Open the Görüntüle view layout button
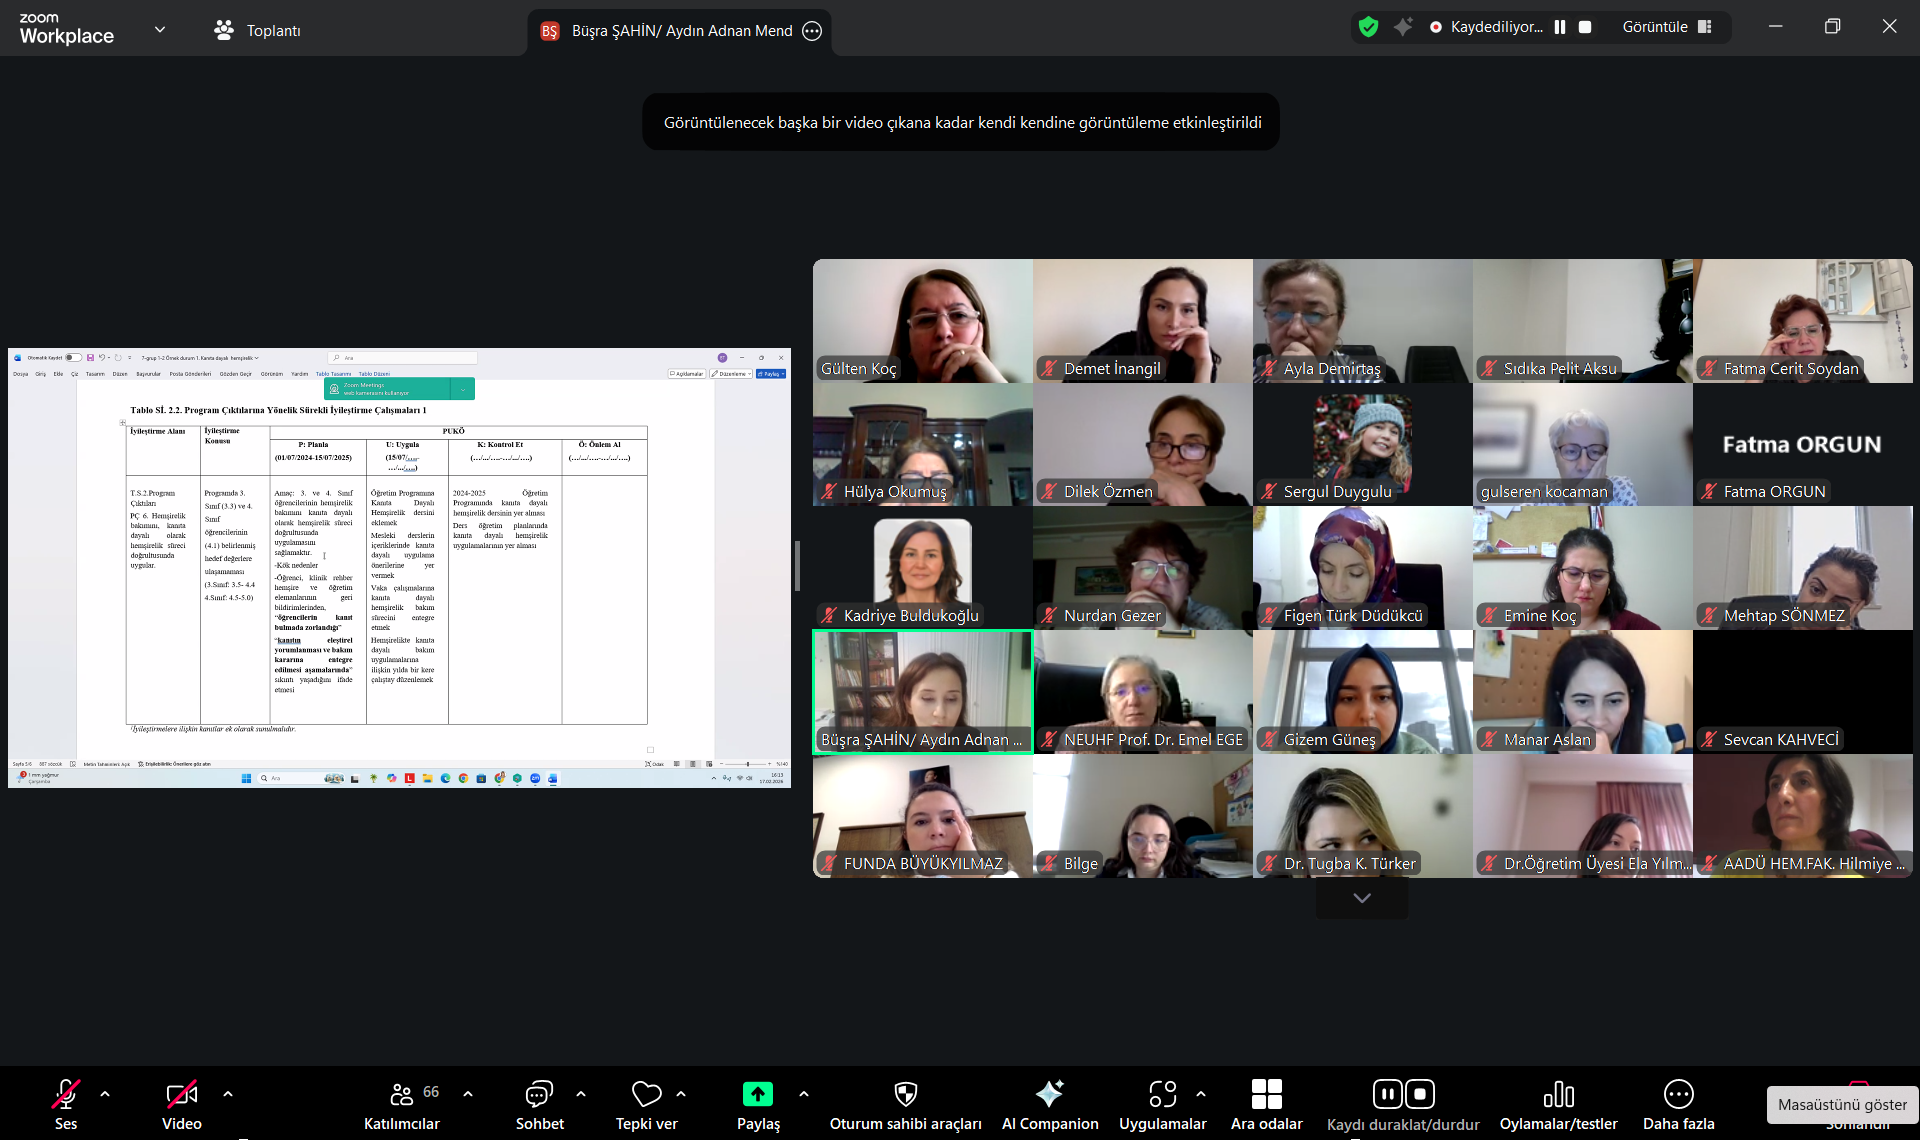The height and width of the screenshot is (1140, 1920). 1667,27
